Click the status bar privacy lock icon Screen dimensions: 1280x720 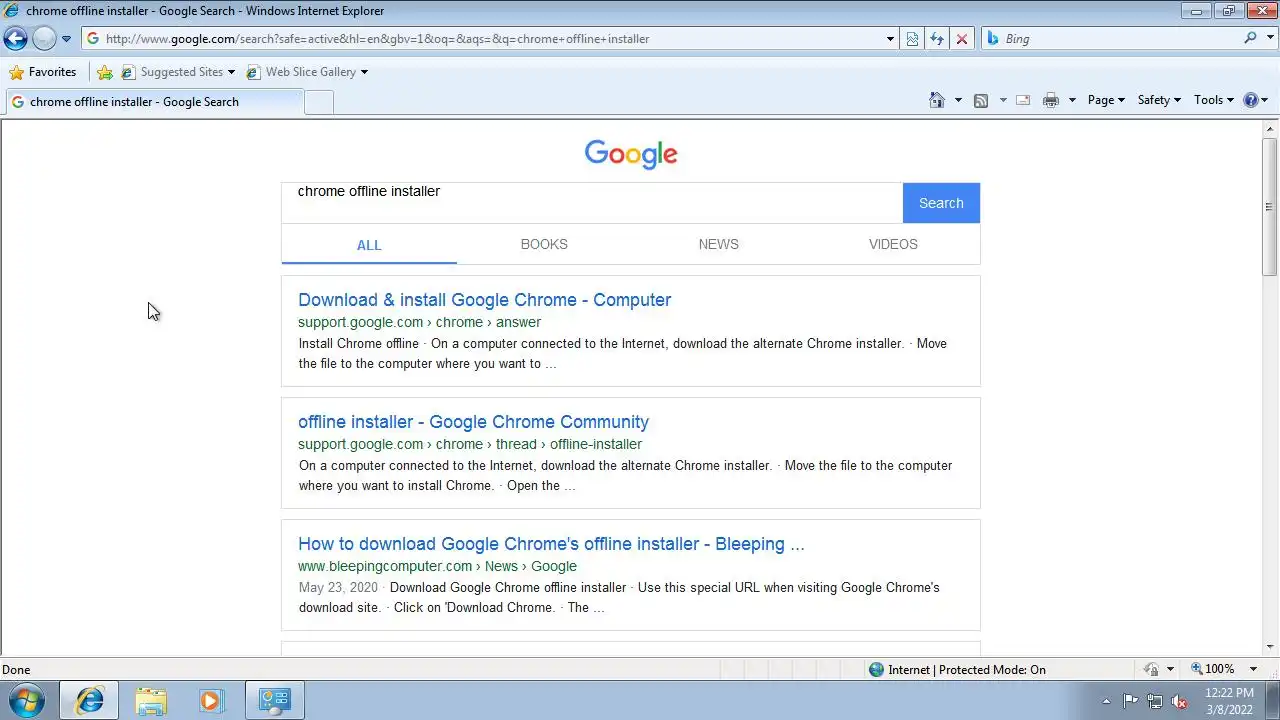pos(1152,670)
